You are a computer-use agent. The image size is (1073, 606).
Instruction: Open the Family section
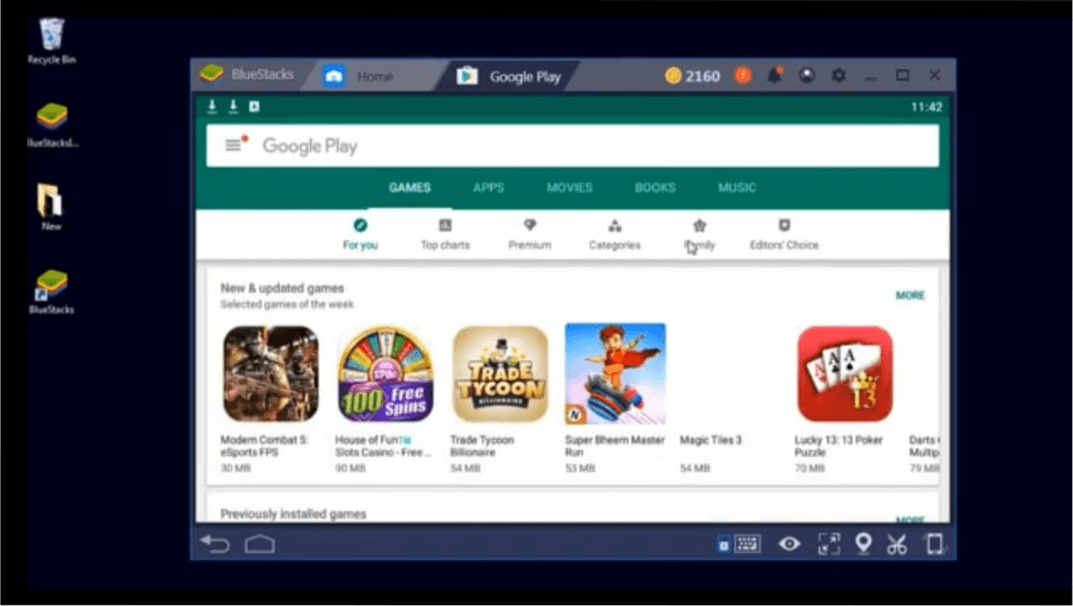[699, 234]
